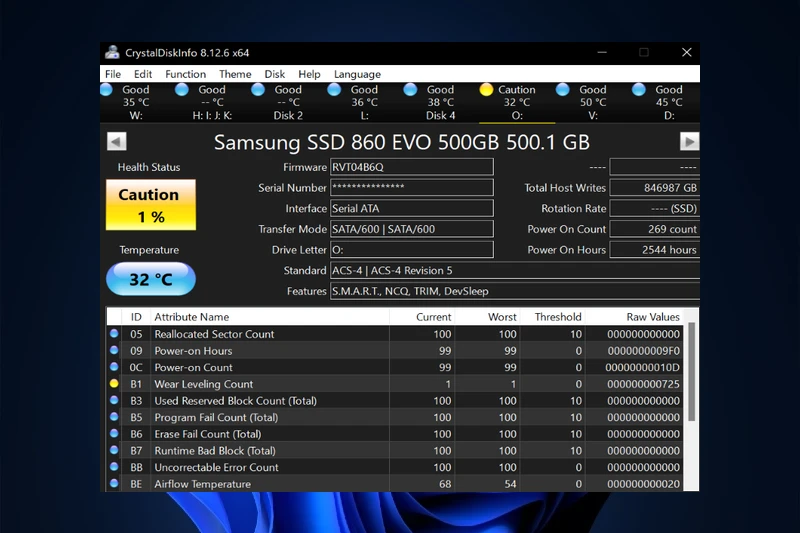Select the Uncorrectable Error Count row
Viewport: 800px width, 533px height.
(395, 467)
